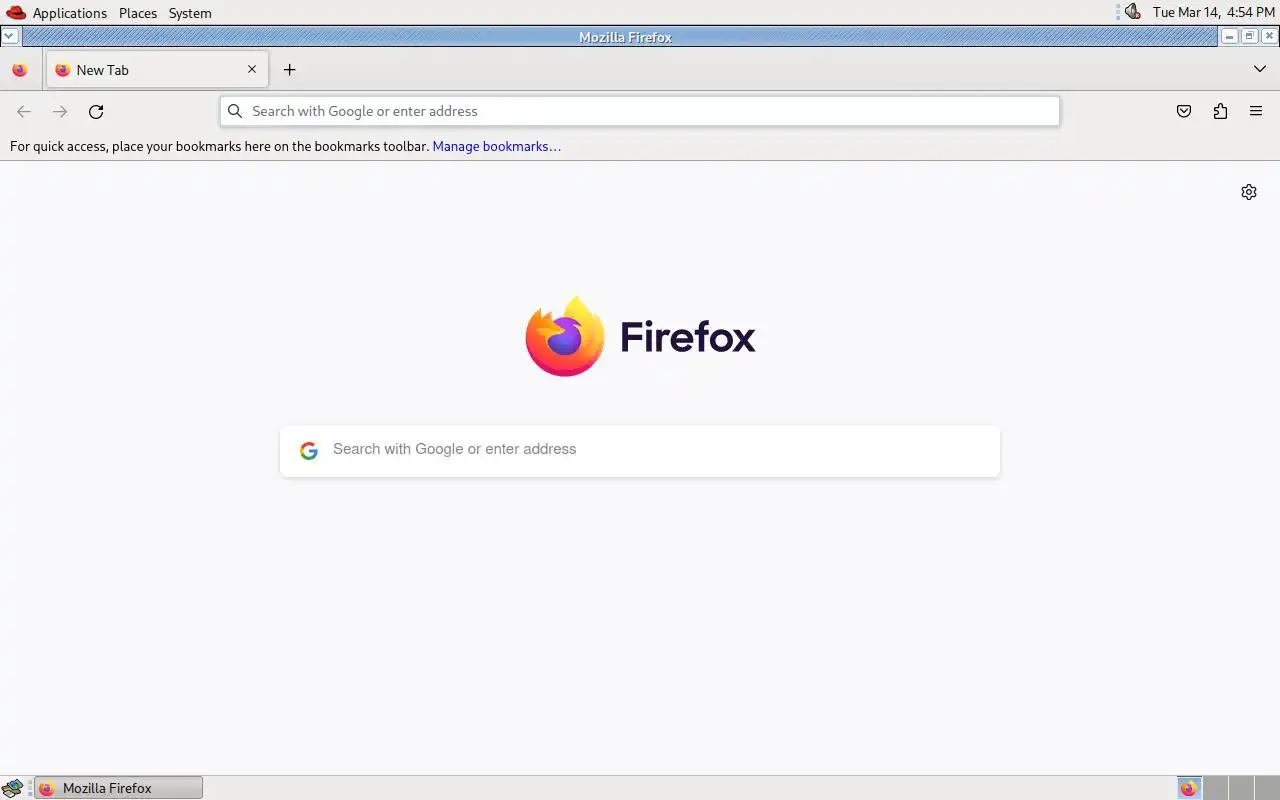The width and height of the screenshot is (1280, 800).
Task: Click the search magnifier icon in address bar
Action: [235, 111]
